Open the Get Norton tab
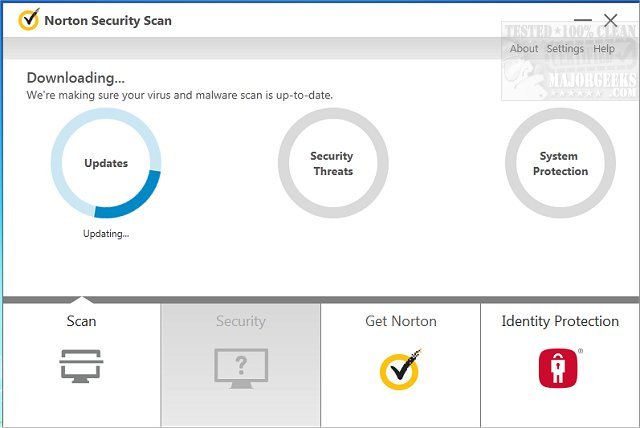The width and height of the screenshot is (640, 428). click(x=400, y=322)
